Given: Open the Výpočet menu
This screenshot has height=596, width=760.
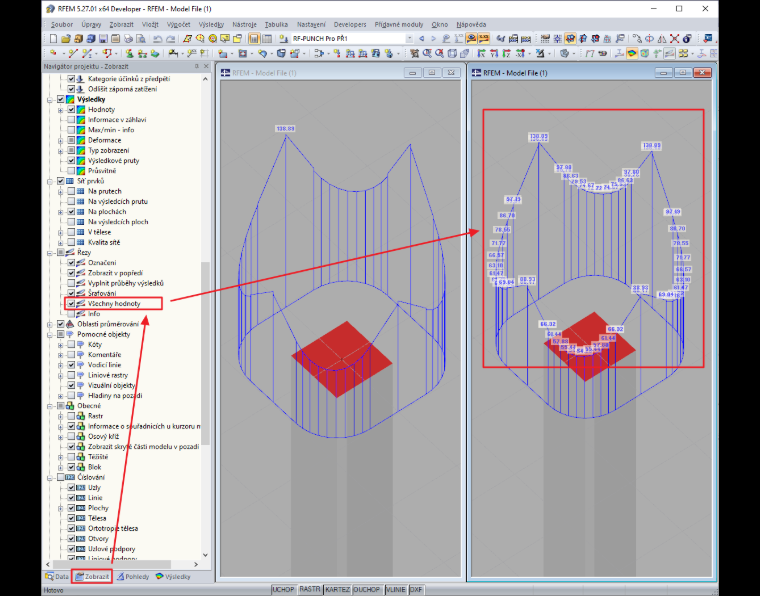Looking at the screenshot, I should coord(178,24).
